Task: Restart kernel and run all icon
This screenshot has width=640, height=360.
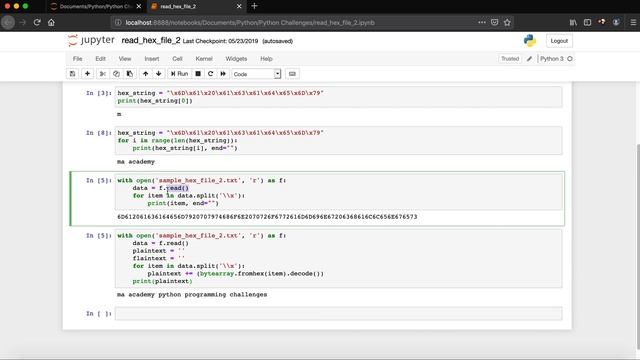Action: click(x=223, y=74)
